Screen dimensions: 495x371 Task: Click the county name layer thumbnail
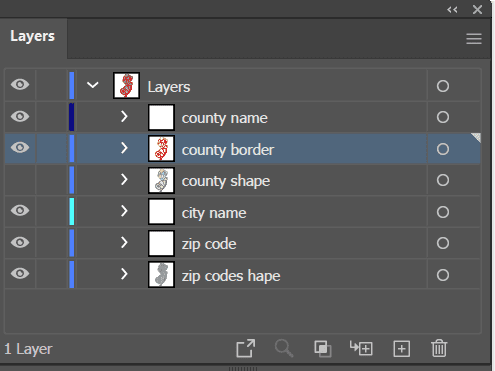[x=161, y=117]
